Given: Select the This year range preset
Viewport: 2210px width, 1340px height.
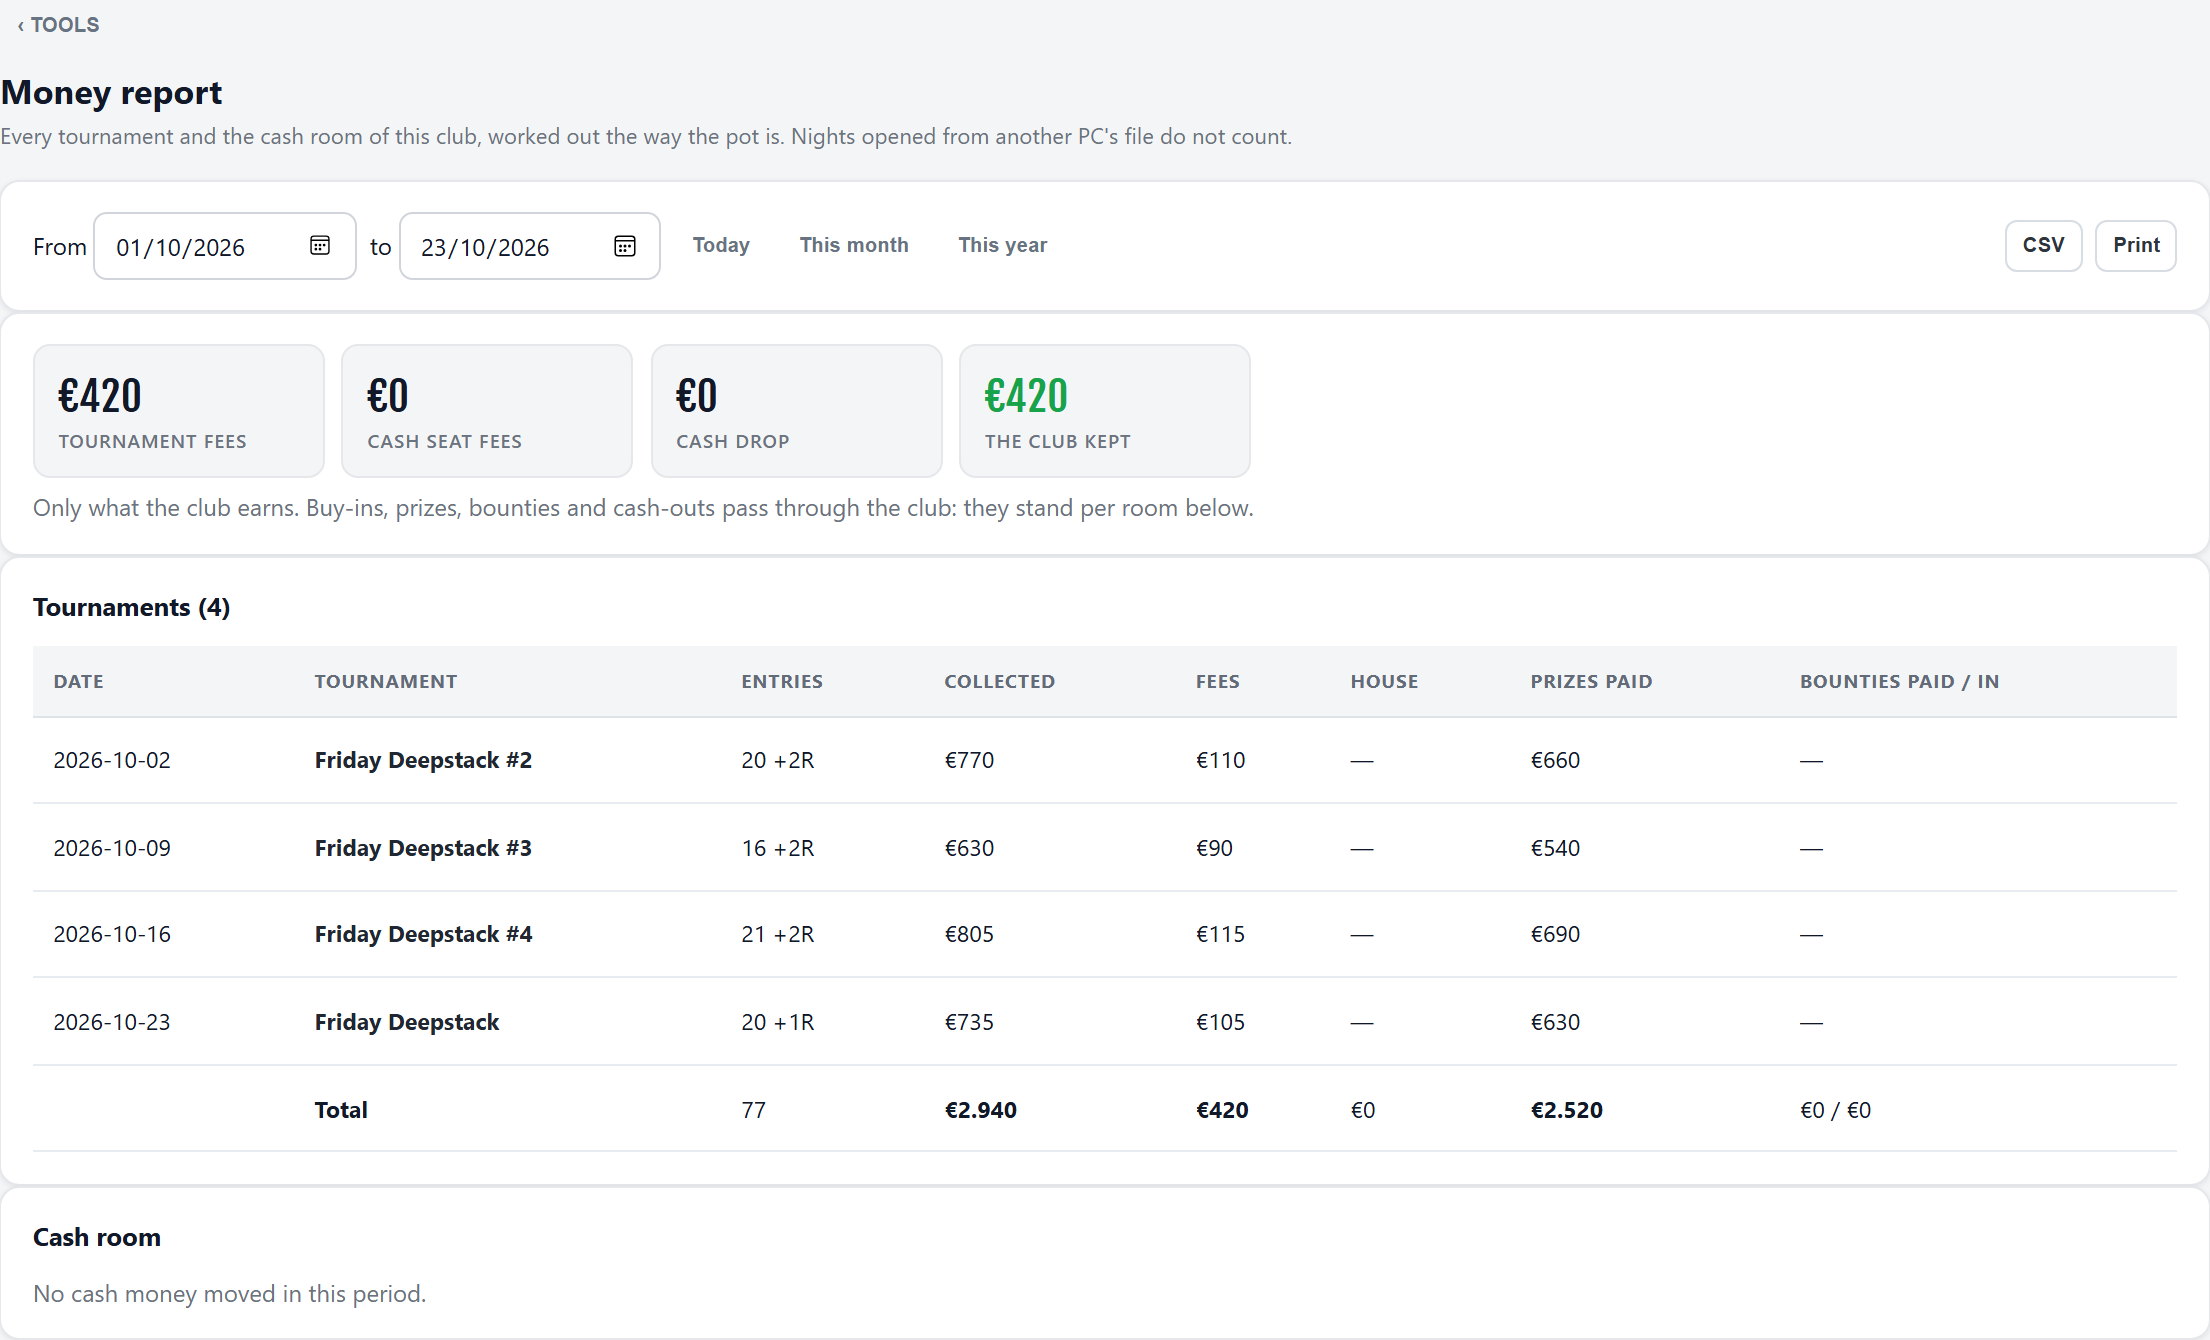Looking at the screenshot, I should point(1002,245).
